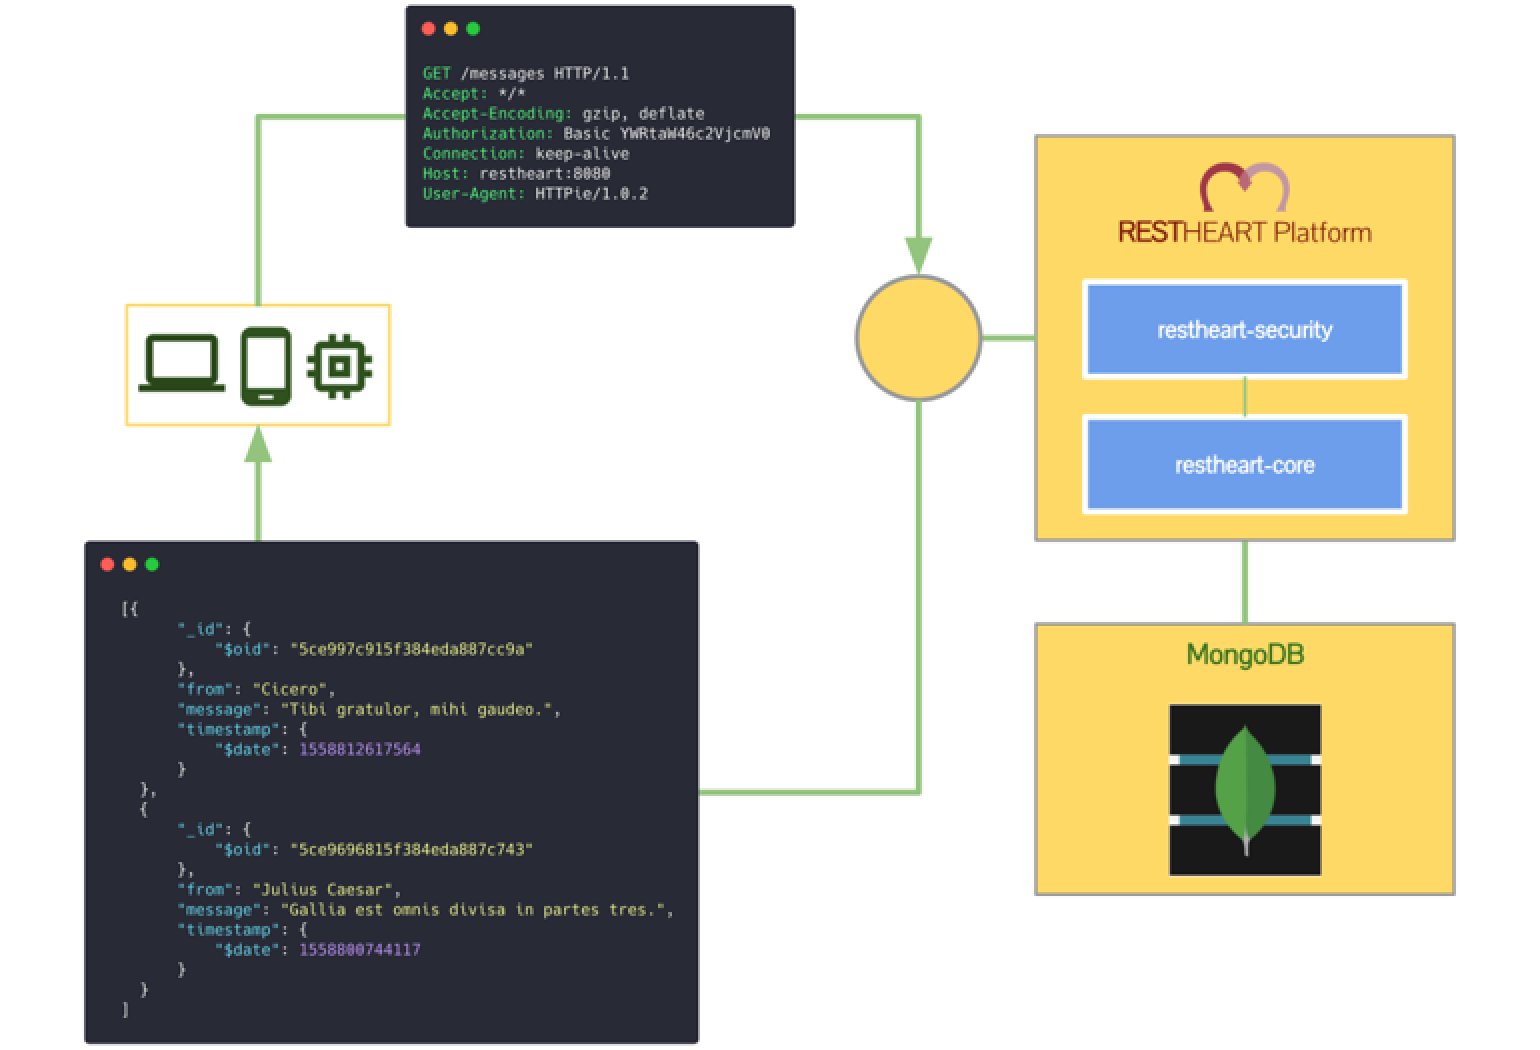Image resolution: width=1540 pixels, height=1050 pixels.
Task: Click the '"from": "Julius Caesar"' line
Action: coord(289,889)
